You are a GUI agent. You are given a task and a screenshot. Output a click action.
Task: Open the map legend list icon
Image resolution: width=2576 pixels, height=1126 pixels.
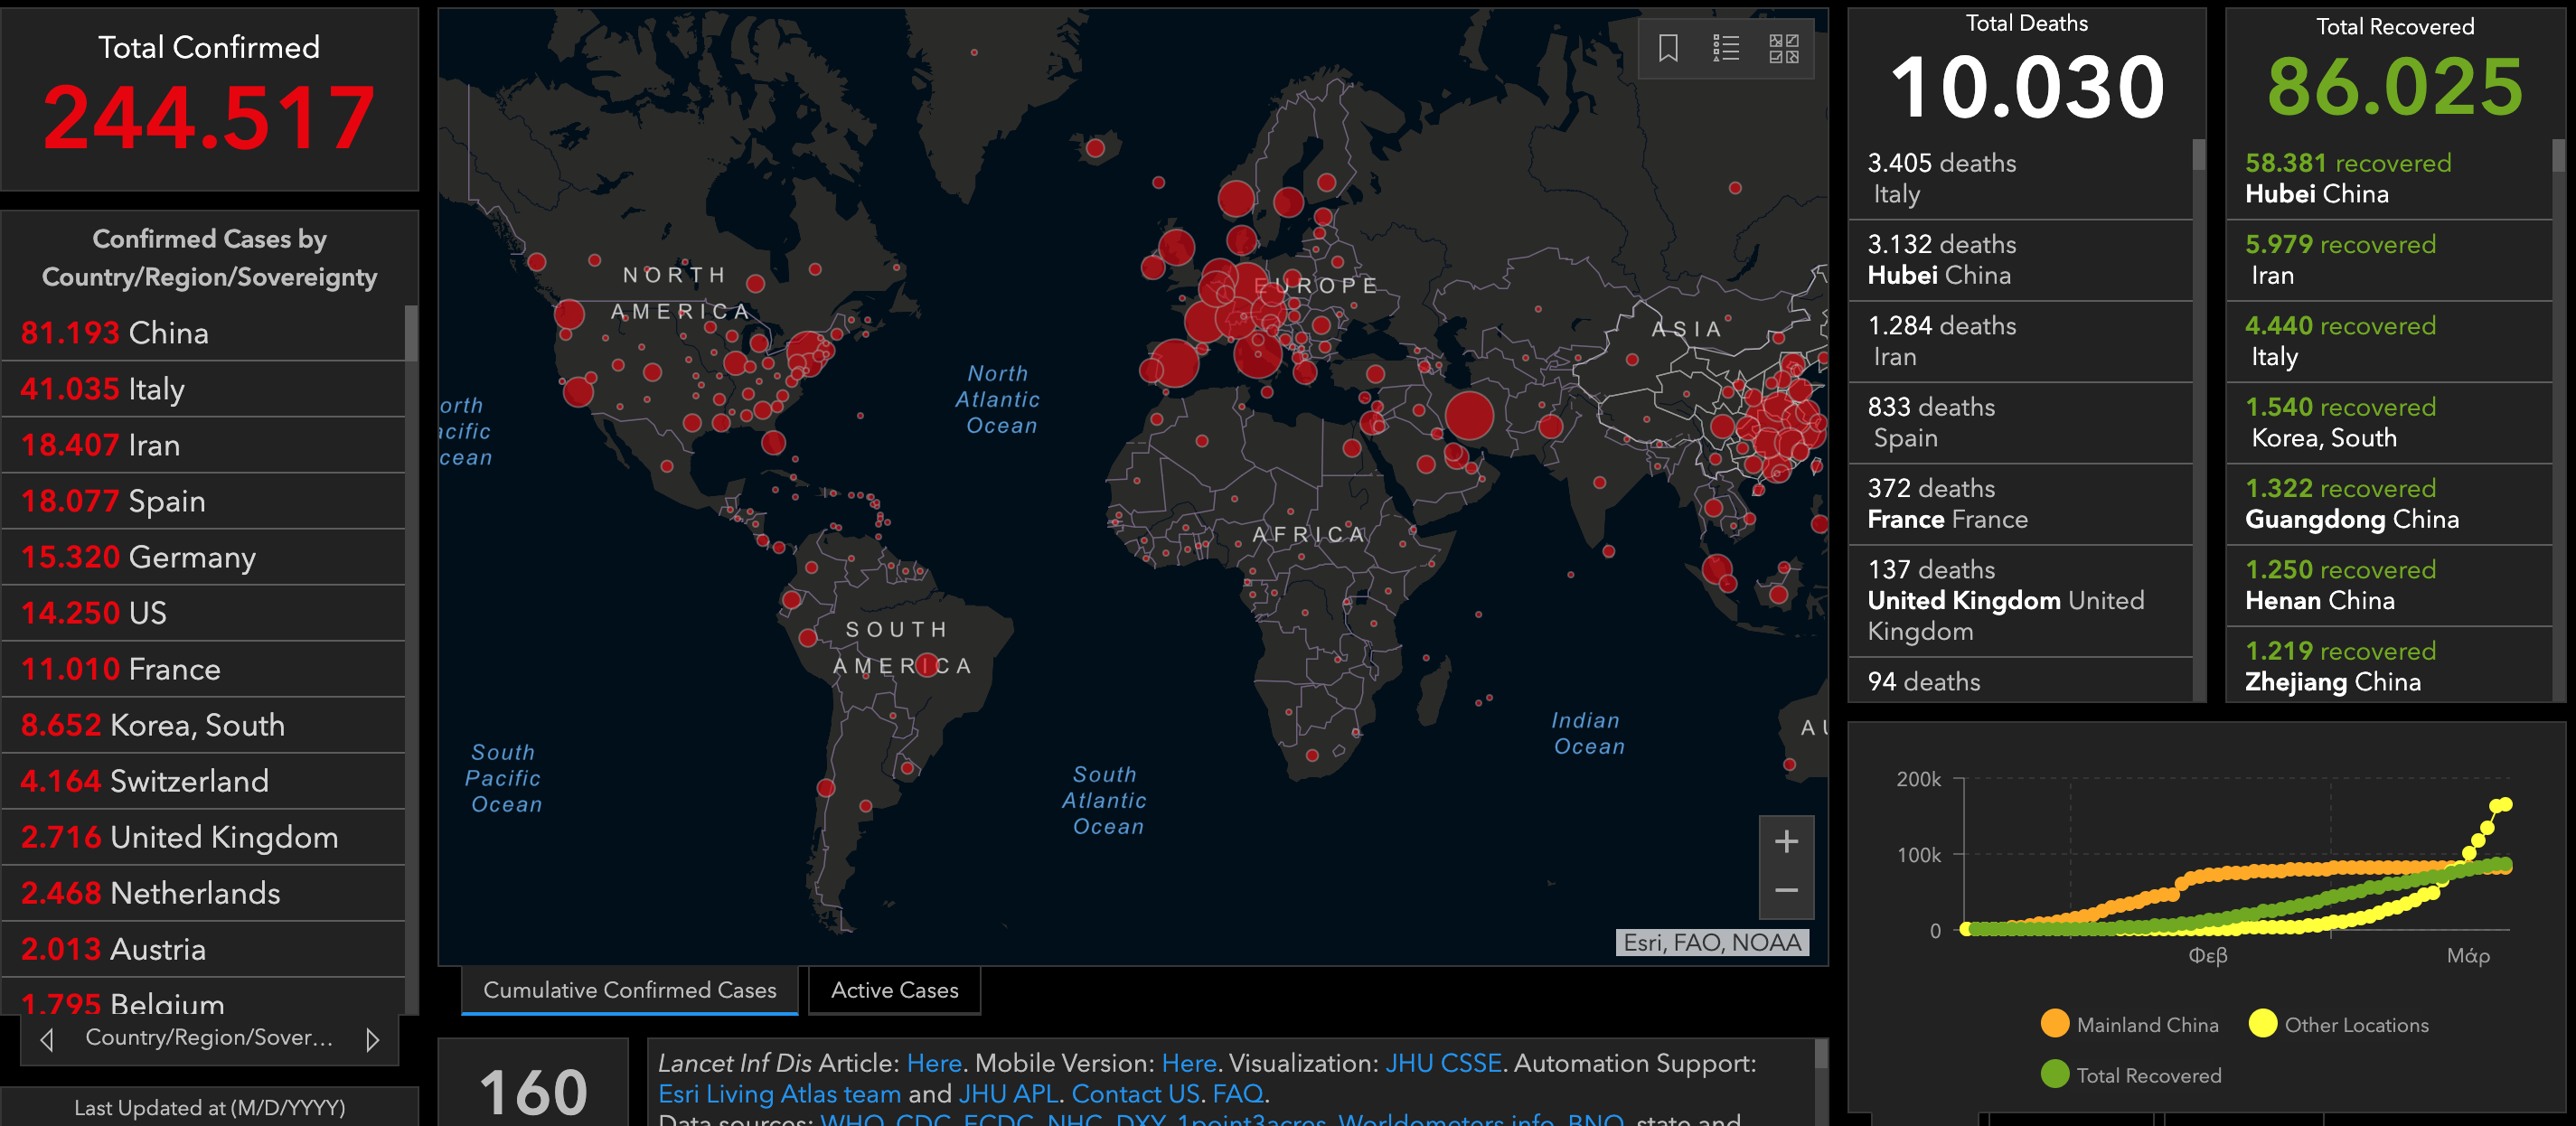tap(1726, 48)
